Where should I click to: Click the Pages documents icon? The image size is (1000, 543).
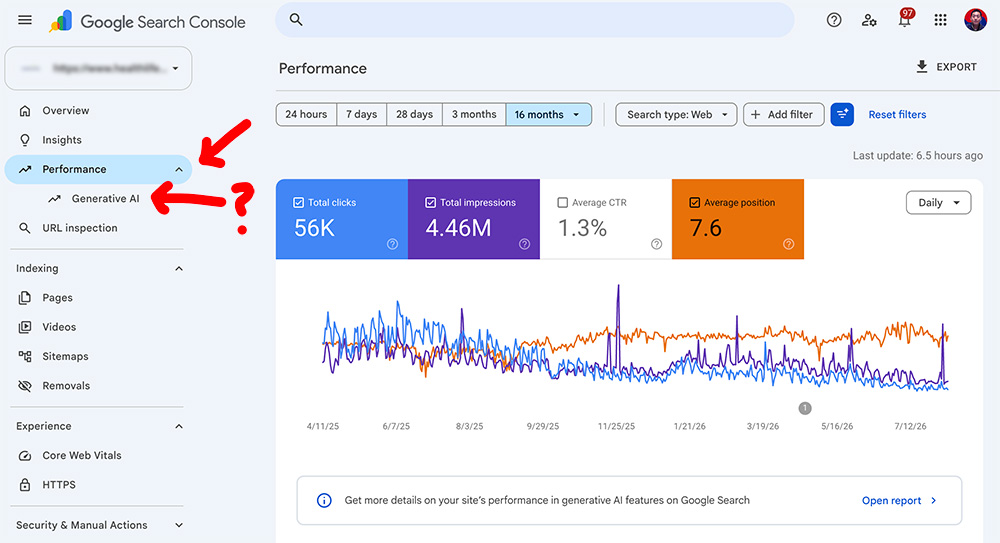click(x=25, y=297)
